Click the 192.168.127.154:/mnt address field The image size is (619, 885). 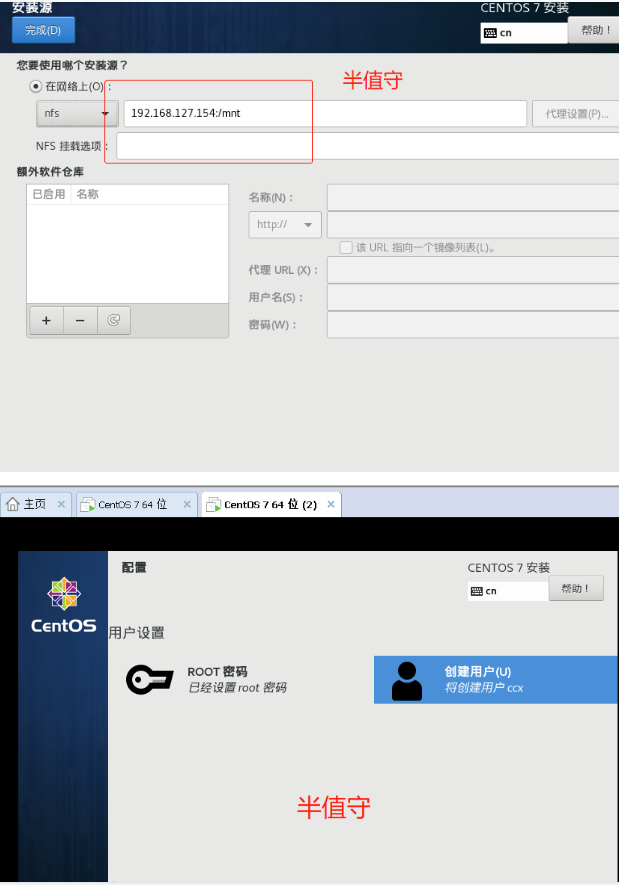coord(325,113)
